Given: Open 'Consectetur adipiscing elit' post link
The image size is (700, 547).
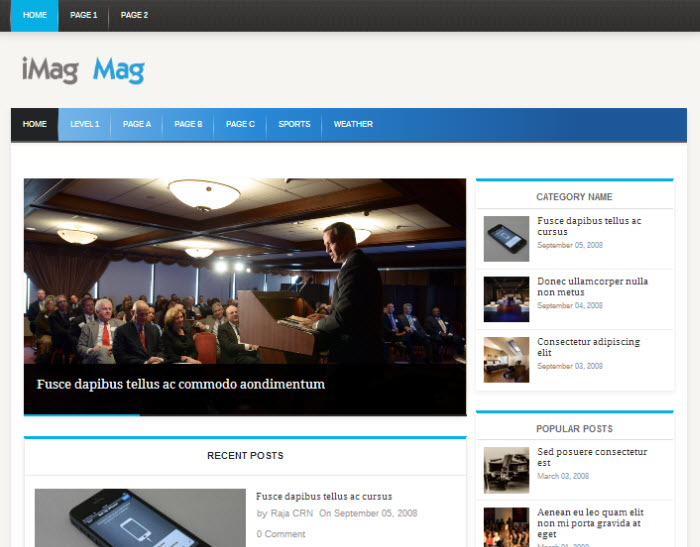Looking at the screenshot, I should tap(588, 347).
